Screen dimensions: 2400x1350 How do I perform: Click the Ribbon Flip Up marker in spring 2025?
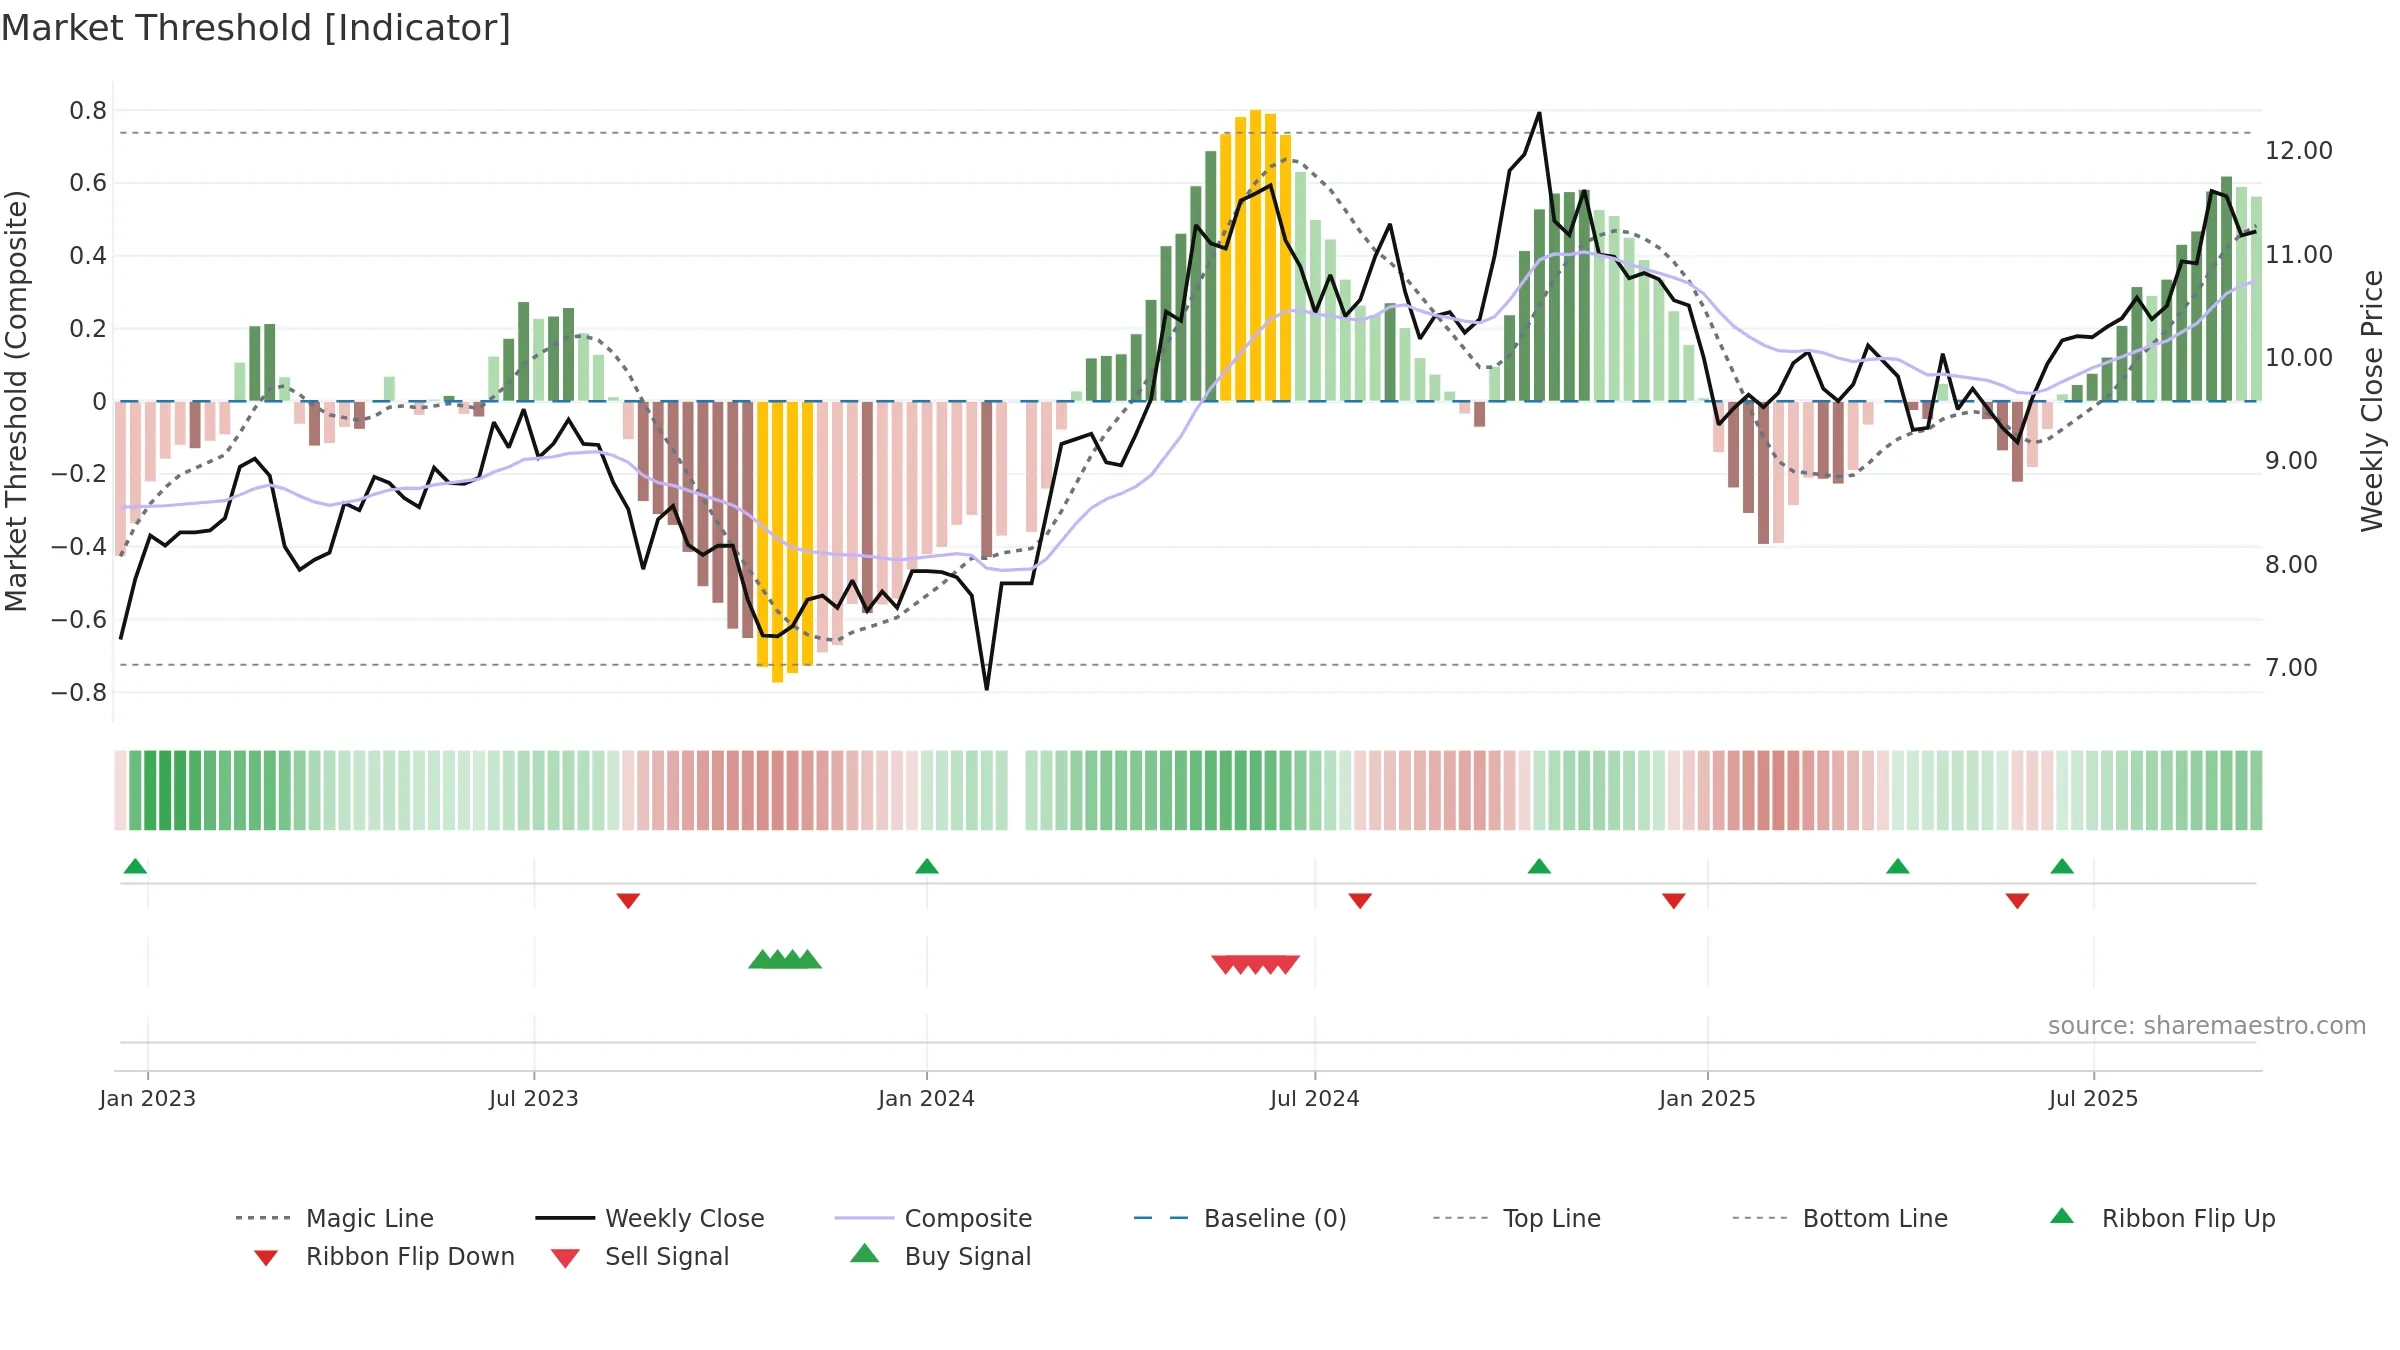[x=1898, y=866]
